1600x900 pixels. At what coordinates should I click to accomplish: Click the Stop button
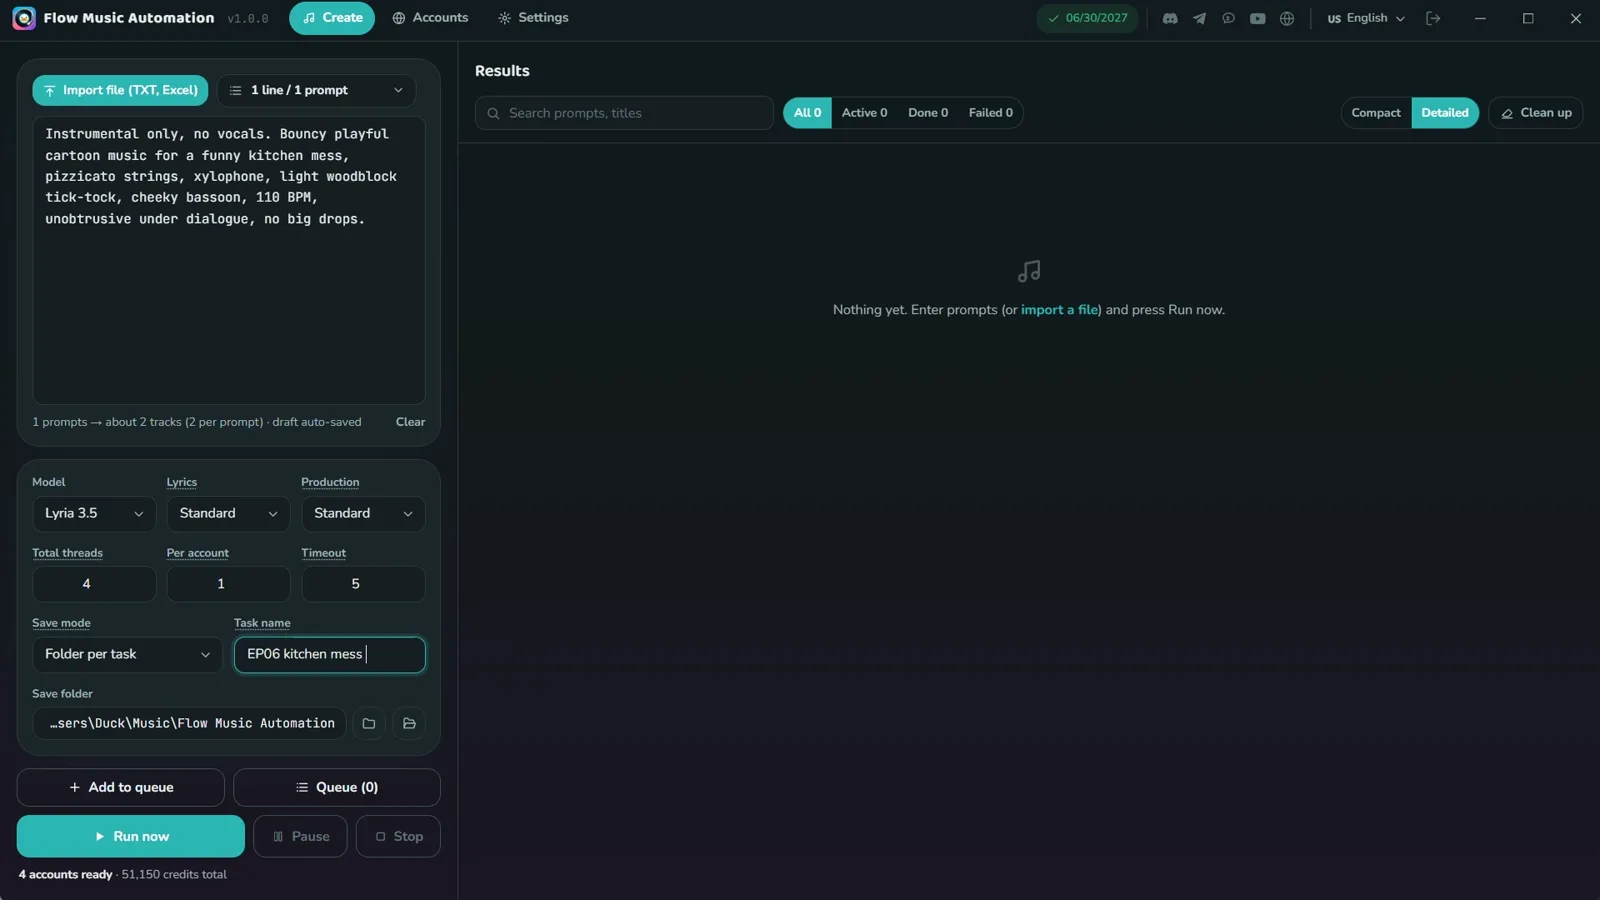[398, 836]
